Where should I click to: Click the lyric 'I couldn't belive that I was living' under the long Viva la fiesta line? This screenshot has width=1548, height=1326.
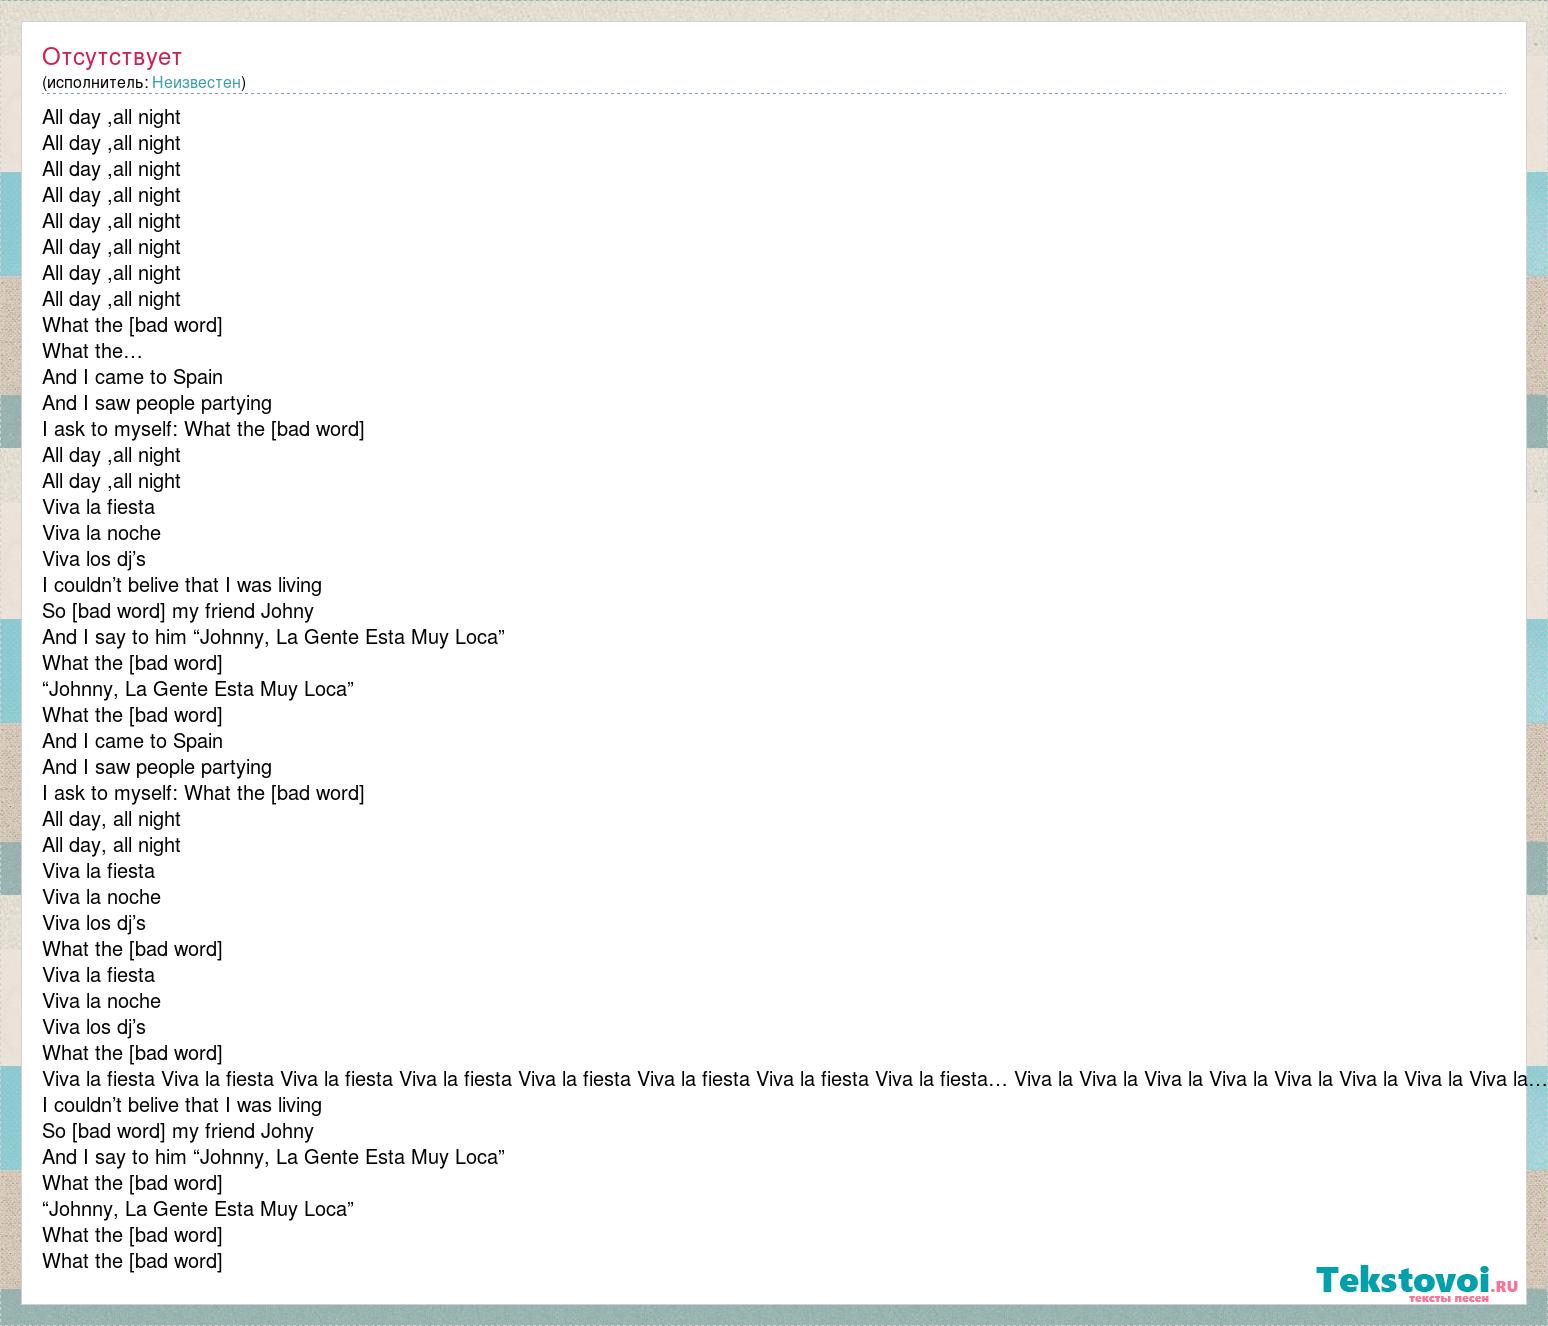click(182, 1105)
